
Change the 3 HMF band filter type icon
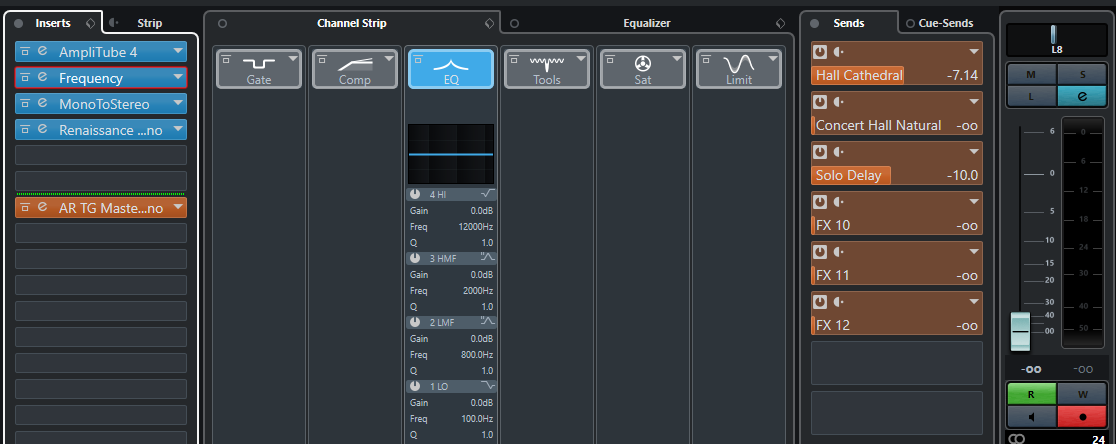coord(488,258)
